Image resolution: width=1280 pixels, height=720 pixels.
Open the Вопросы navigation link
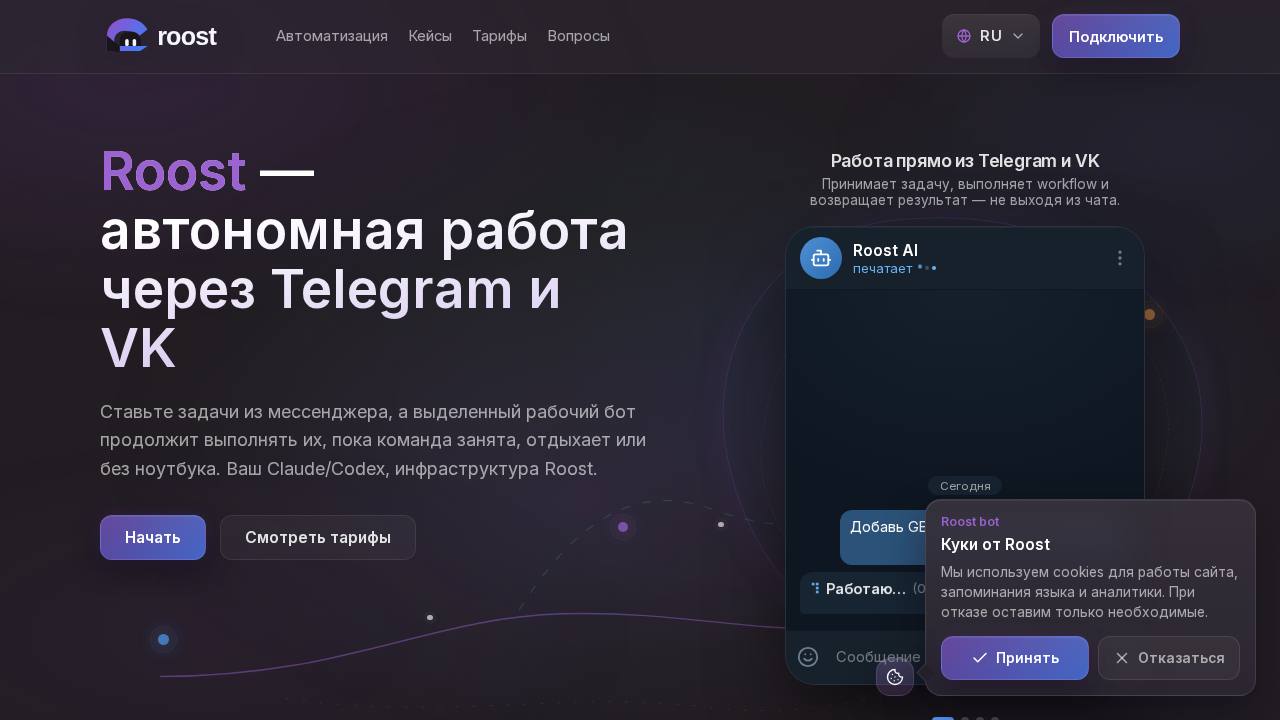point(578,36)
